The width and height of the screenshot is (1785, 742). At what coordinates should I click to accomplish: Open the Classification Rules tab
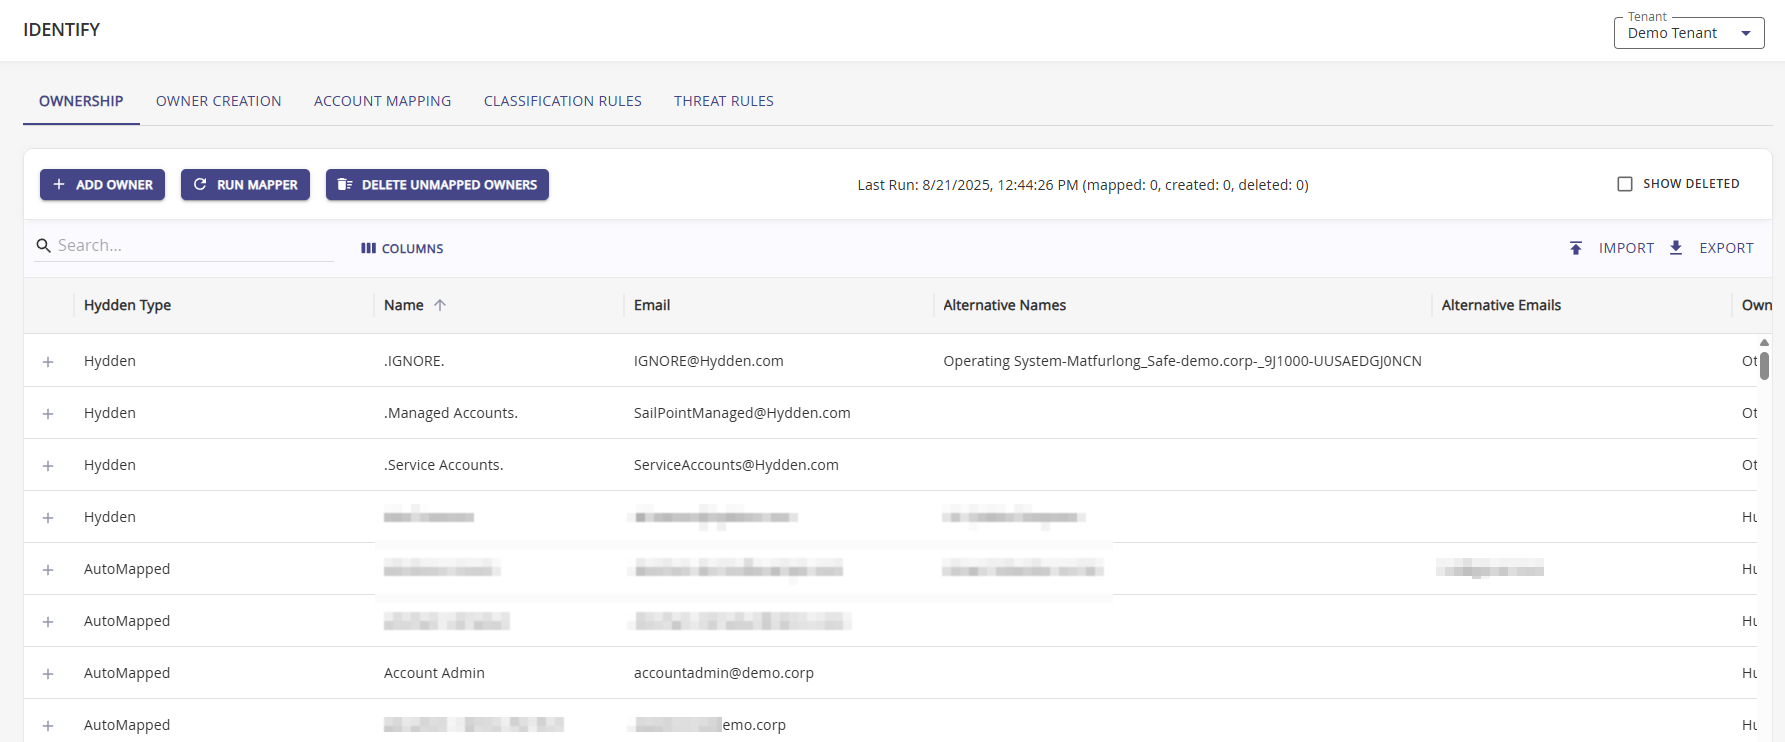562,101
